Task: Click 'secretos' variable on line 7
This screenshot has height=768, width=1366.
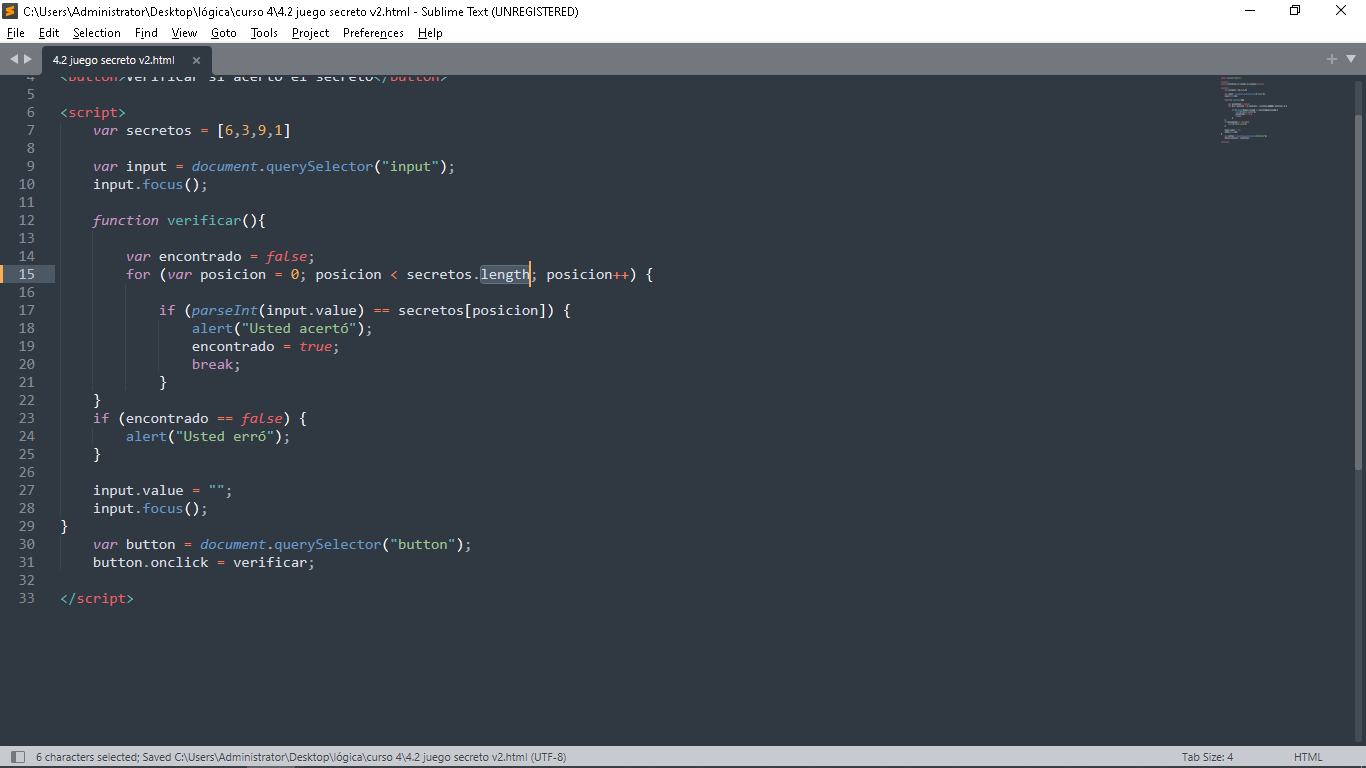Action: point(159,130)
